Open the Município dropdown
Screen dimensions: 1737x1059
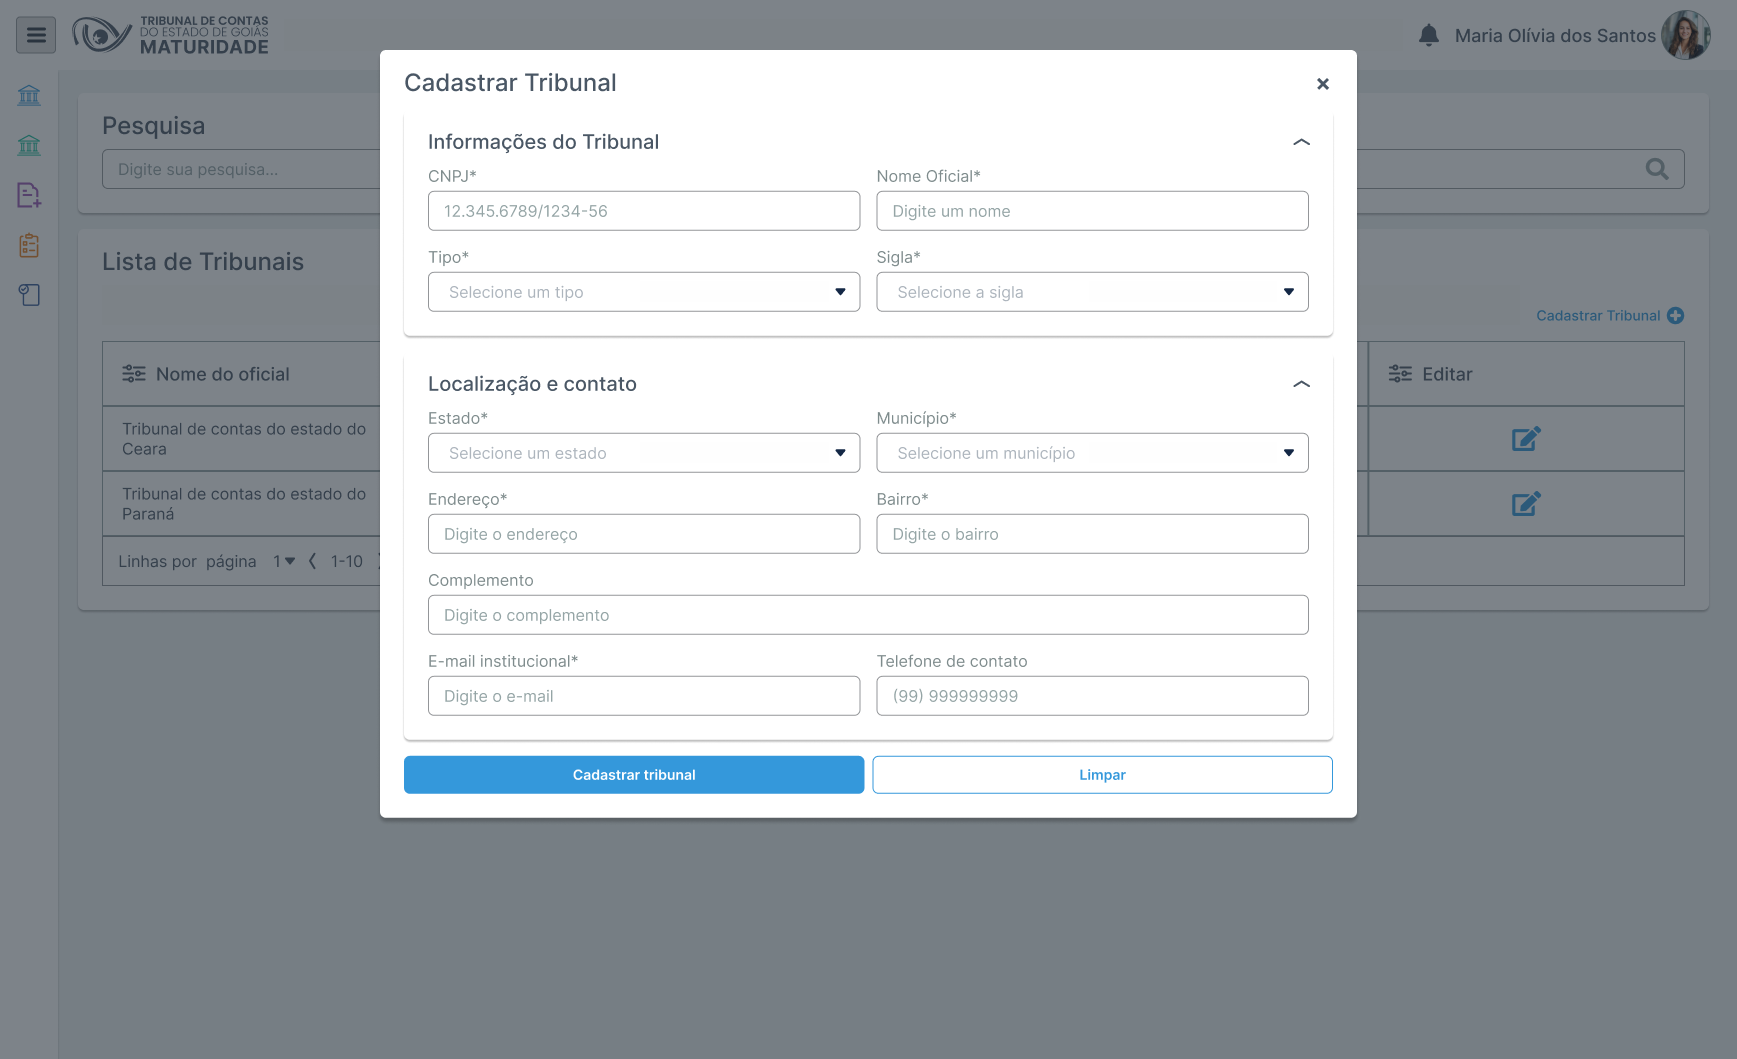tap(1092, 453)
